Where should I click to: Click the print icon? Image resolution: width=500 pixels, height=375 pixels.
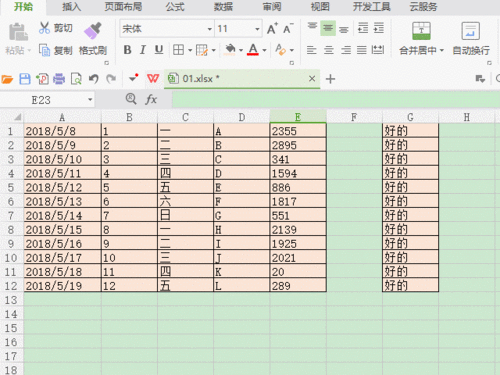(59, 79)
